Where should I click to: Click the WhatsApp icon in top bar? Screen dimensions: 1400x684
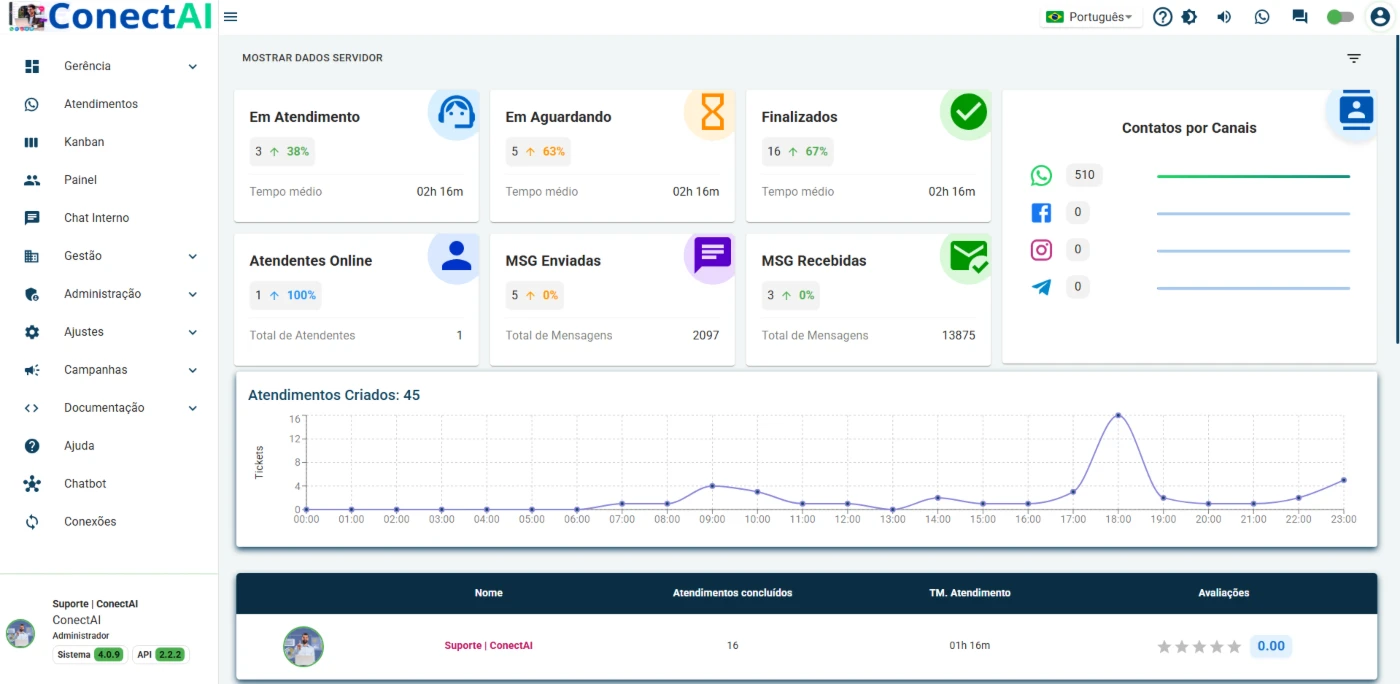(x=1262, y=17)
